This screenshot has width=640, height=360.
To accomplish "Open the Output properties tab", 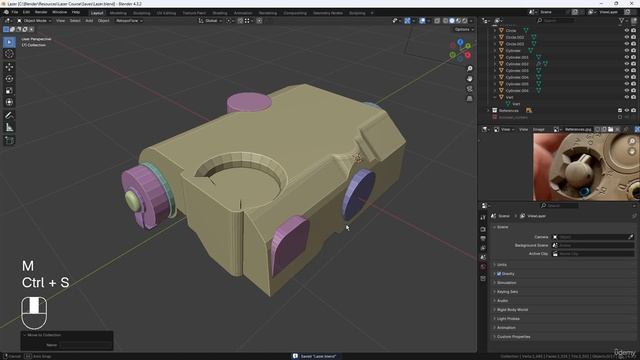I will tap(483, 238).
